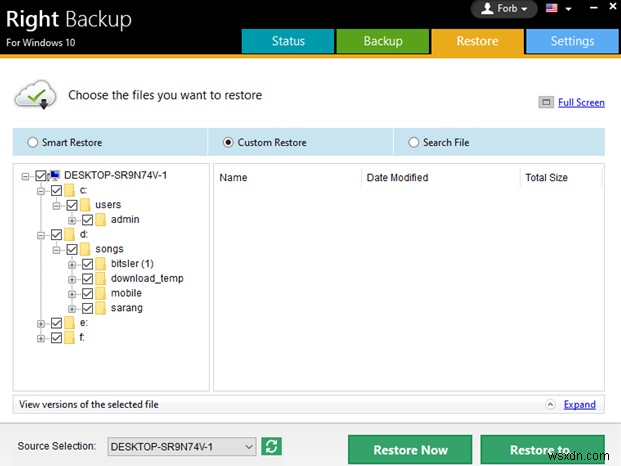This screenshot has width=621, height=466.
Task: Expand the e: drive tree node
Action: (41, 323)
